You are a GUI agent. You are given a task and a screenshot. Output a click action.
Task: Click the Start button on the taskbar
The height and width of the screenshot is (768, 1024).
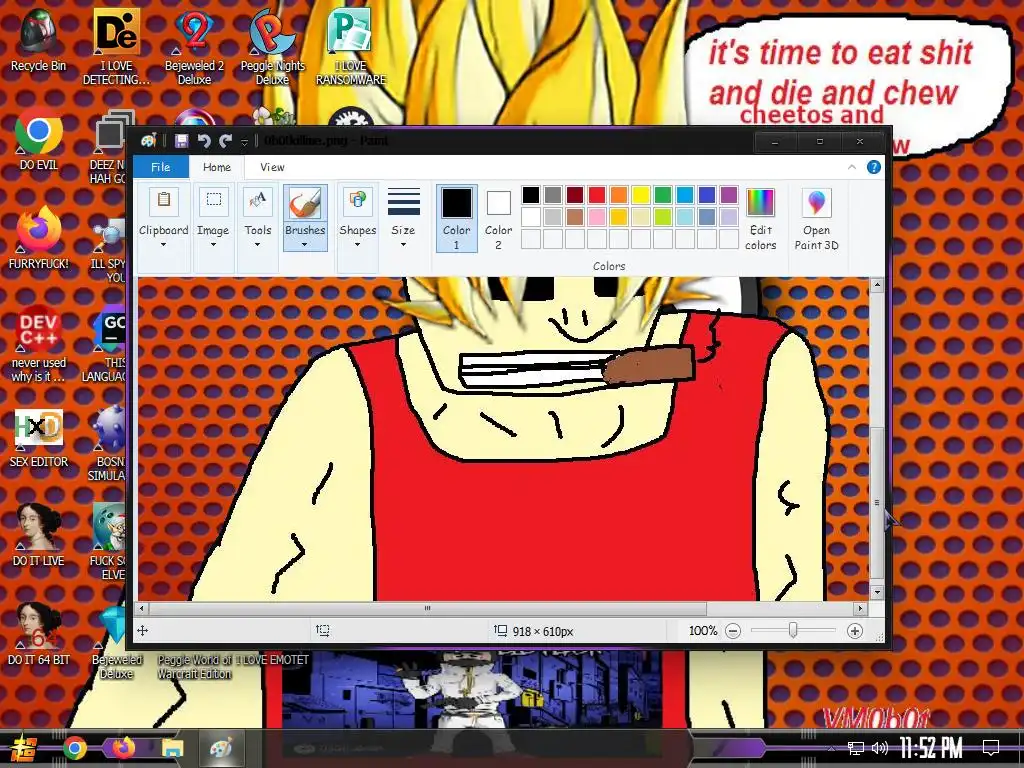pos(24,748)
